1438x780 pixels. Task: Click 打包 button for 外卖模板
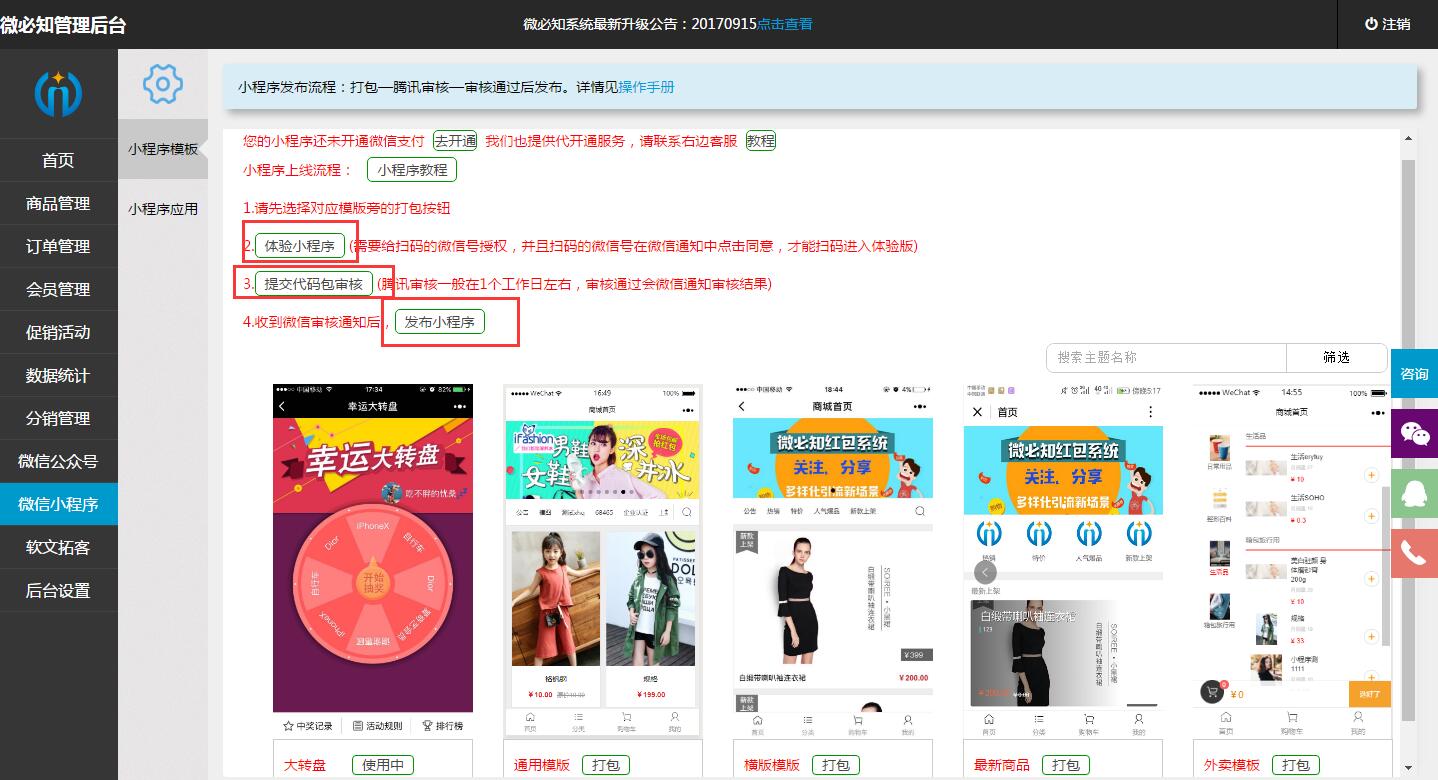pyautogui.click(x=1296, y=765)
